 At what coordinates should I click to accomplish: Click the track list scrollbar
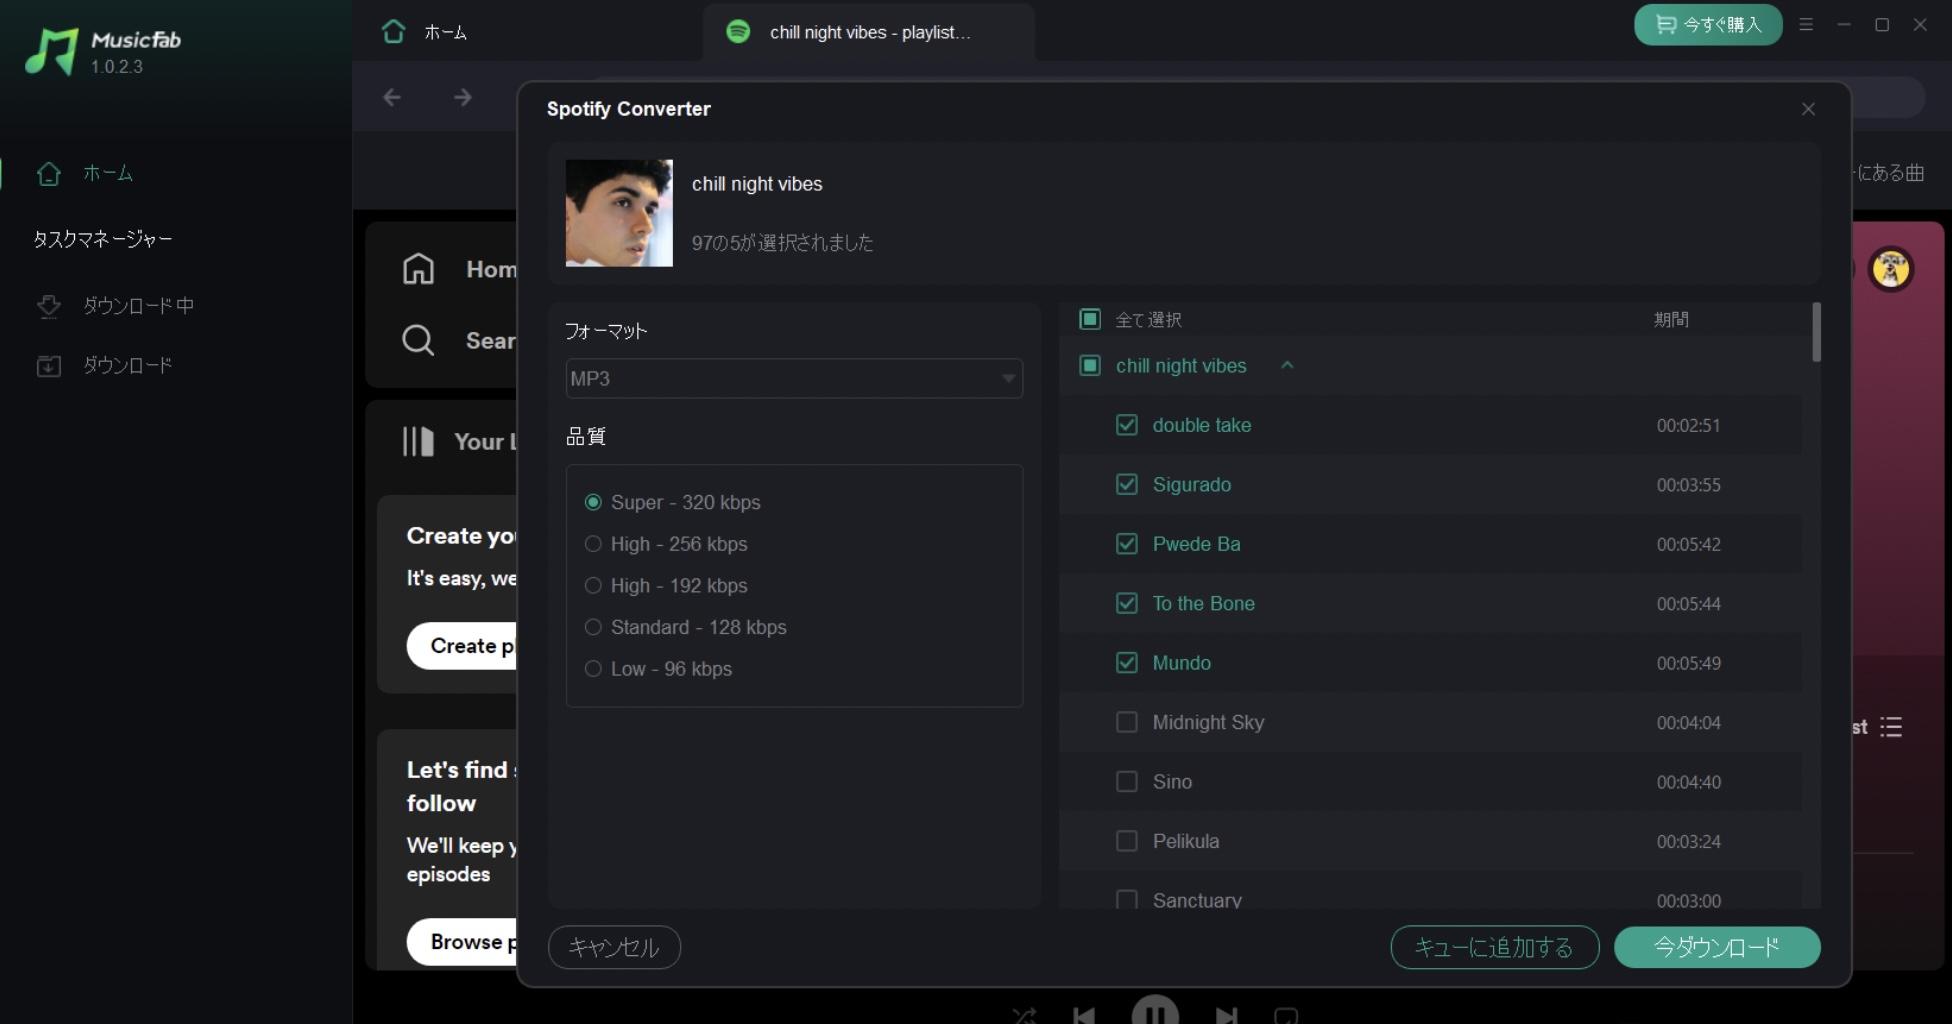[x=1816, y=331]
